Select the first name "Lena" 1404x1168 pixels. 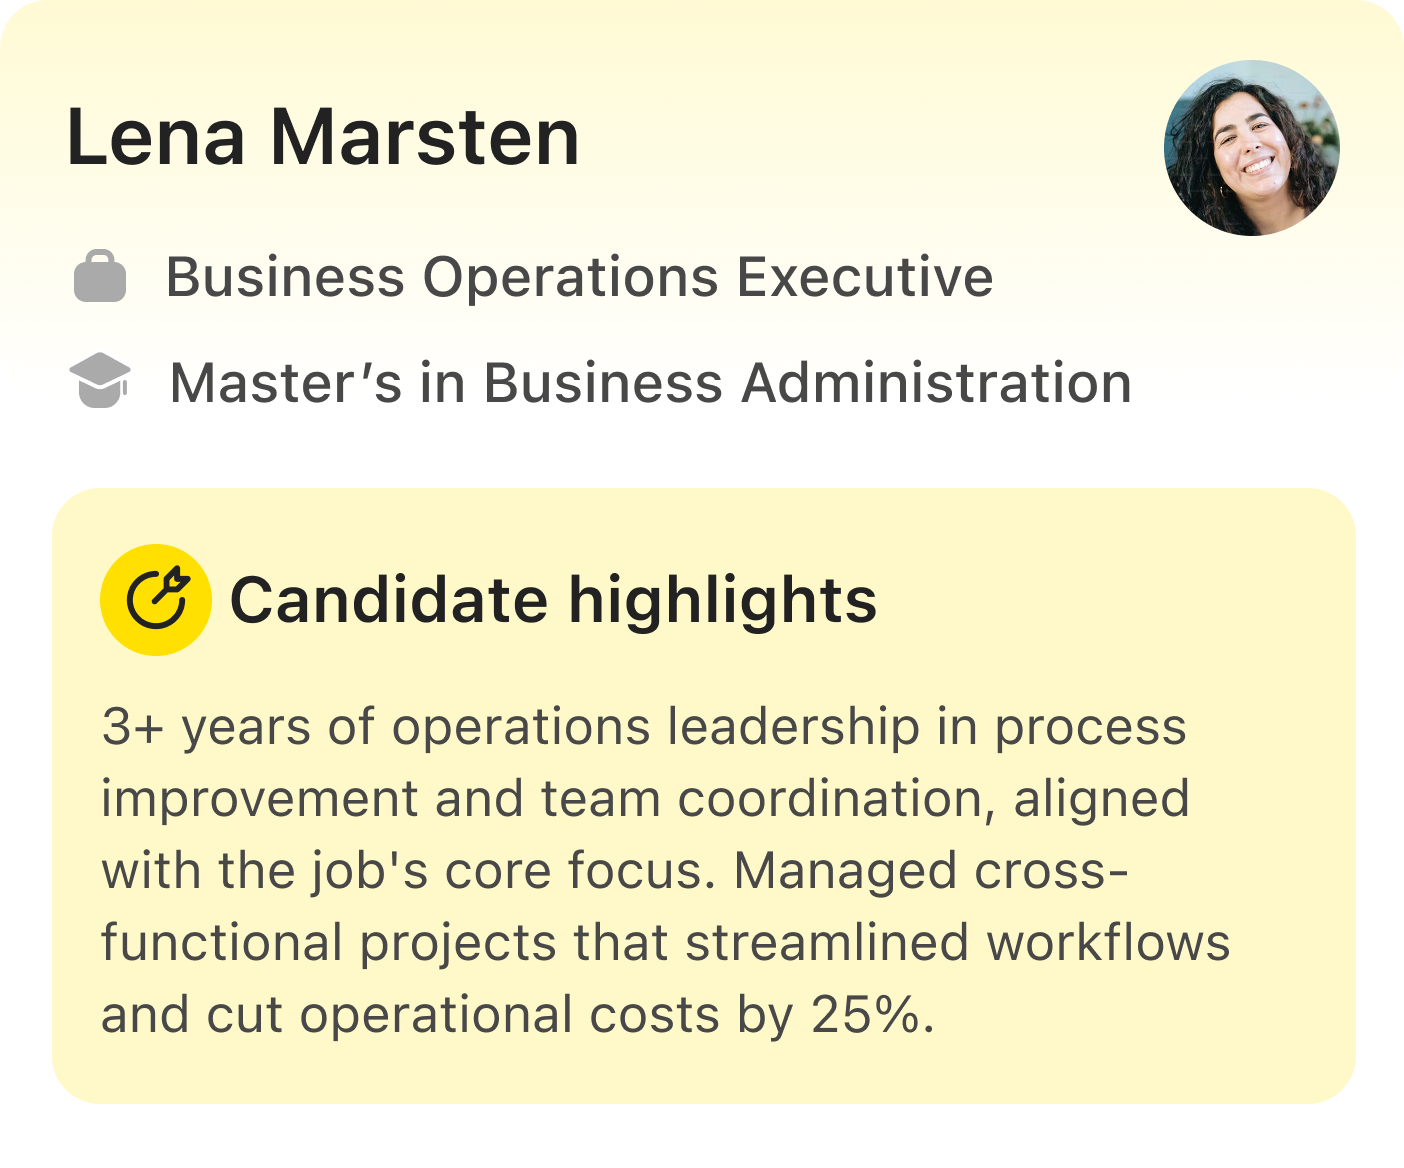[x=156, y=138]
